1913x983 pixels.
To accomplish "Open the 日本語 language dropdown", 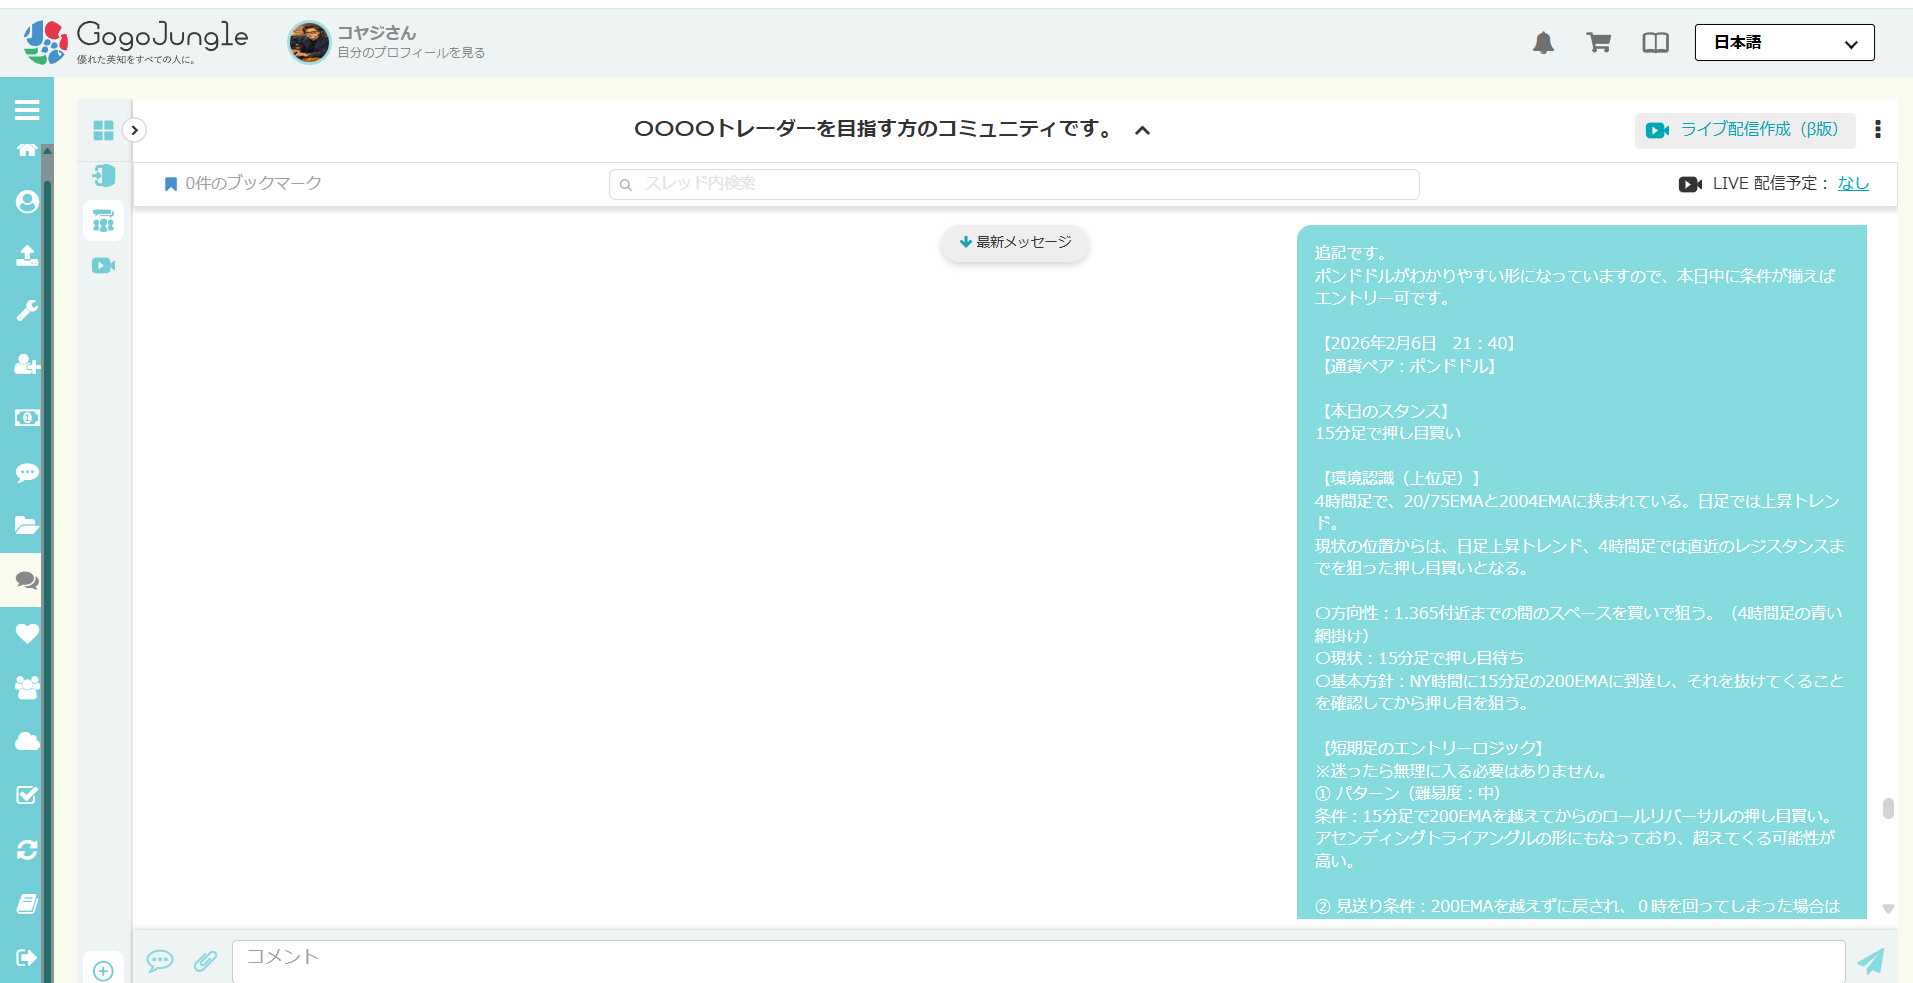I will pyautogui.click(x=1785, y=42).
